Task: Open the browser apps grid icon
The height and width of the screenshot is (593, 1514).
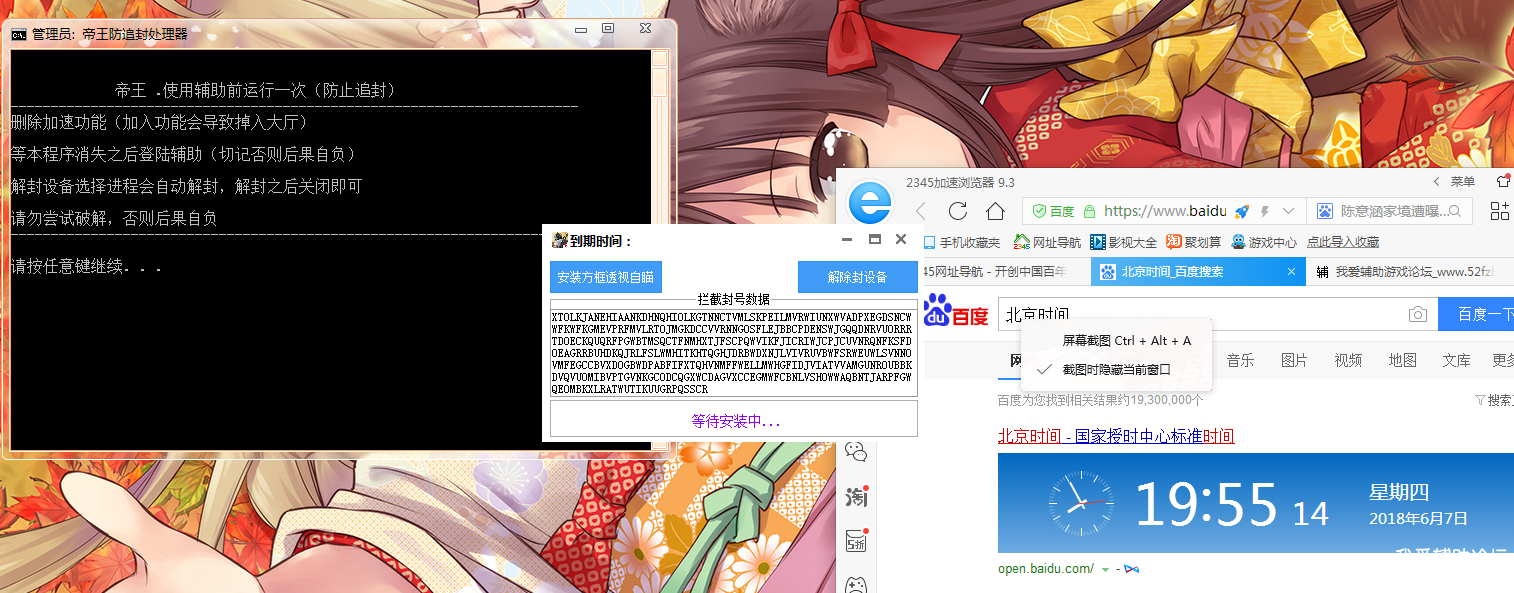Action: pyautogui.click(x=1499, y=211)
